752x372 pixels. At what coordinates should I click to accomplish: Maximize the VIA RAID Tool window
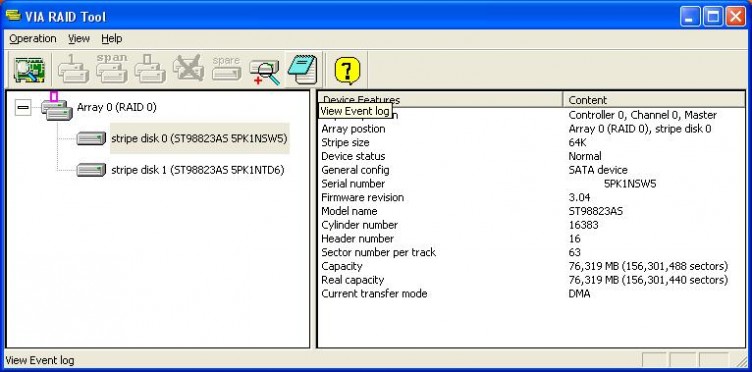713,17
